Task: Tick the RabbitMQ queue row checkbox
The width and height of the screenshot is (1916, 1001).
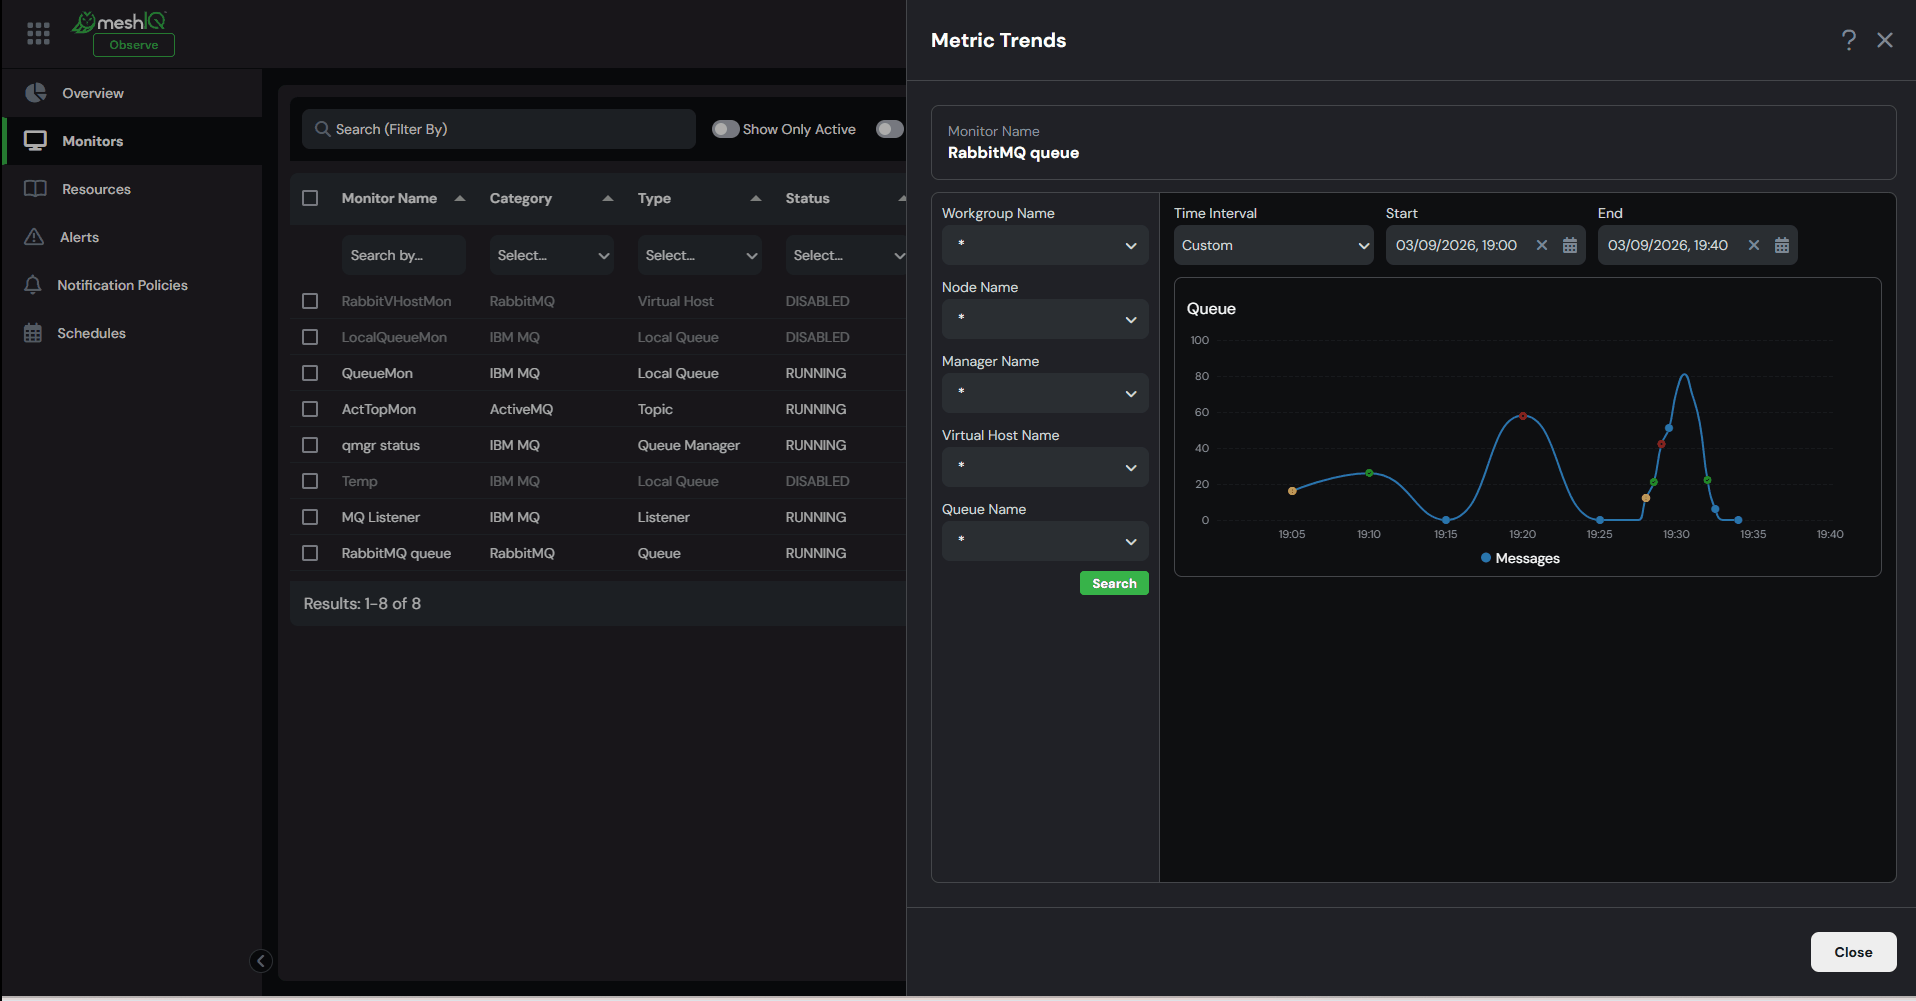Action: [310, 553]
